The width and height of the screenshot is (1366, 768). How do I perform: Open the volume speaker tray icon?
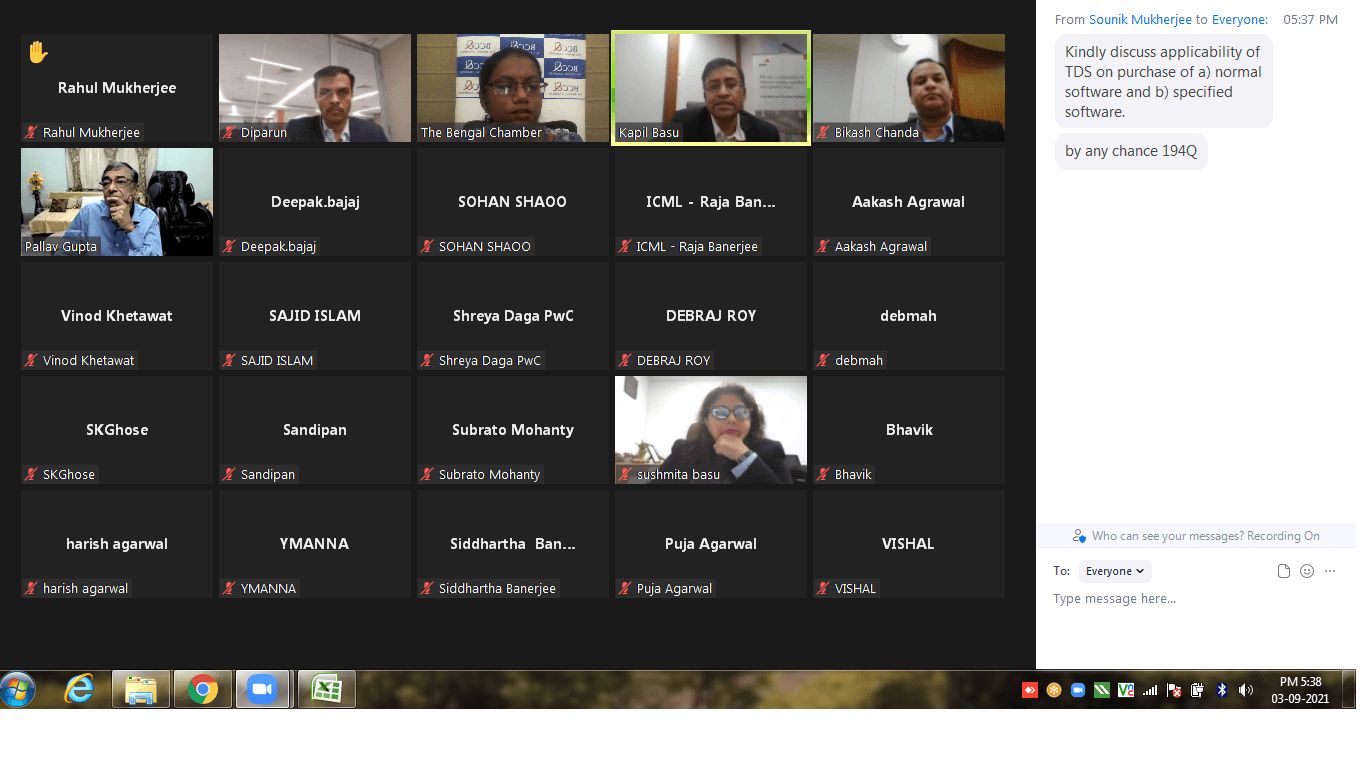click(1246, 690)
